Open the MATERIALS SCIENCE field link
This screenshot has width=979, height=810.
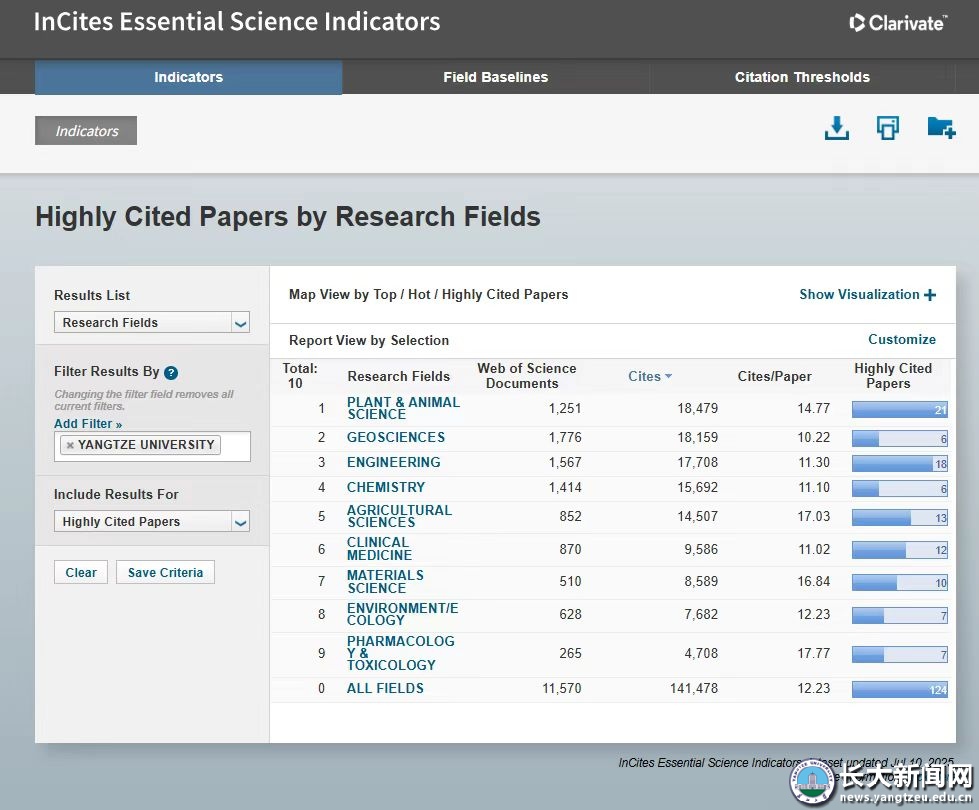[x=385, y=581]
